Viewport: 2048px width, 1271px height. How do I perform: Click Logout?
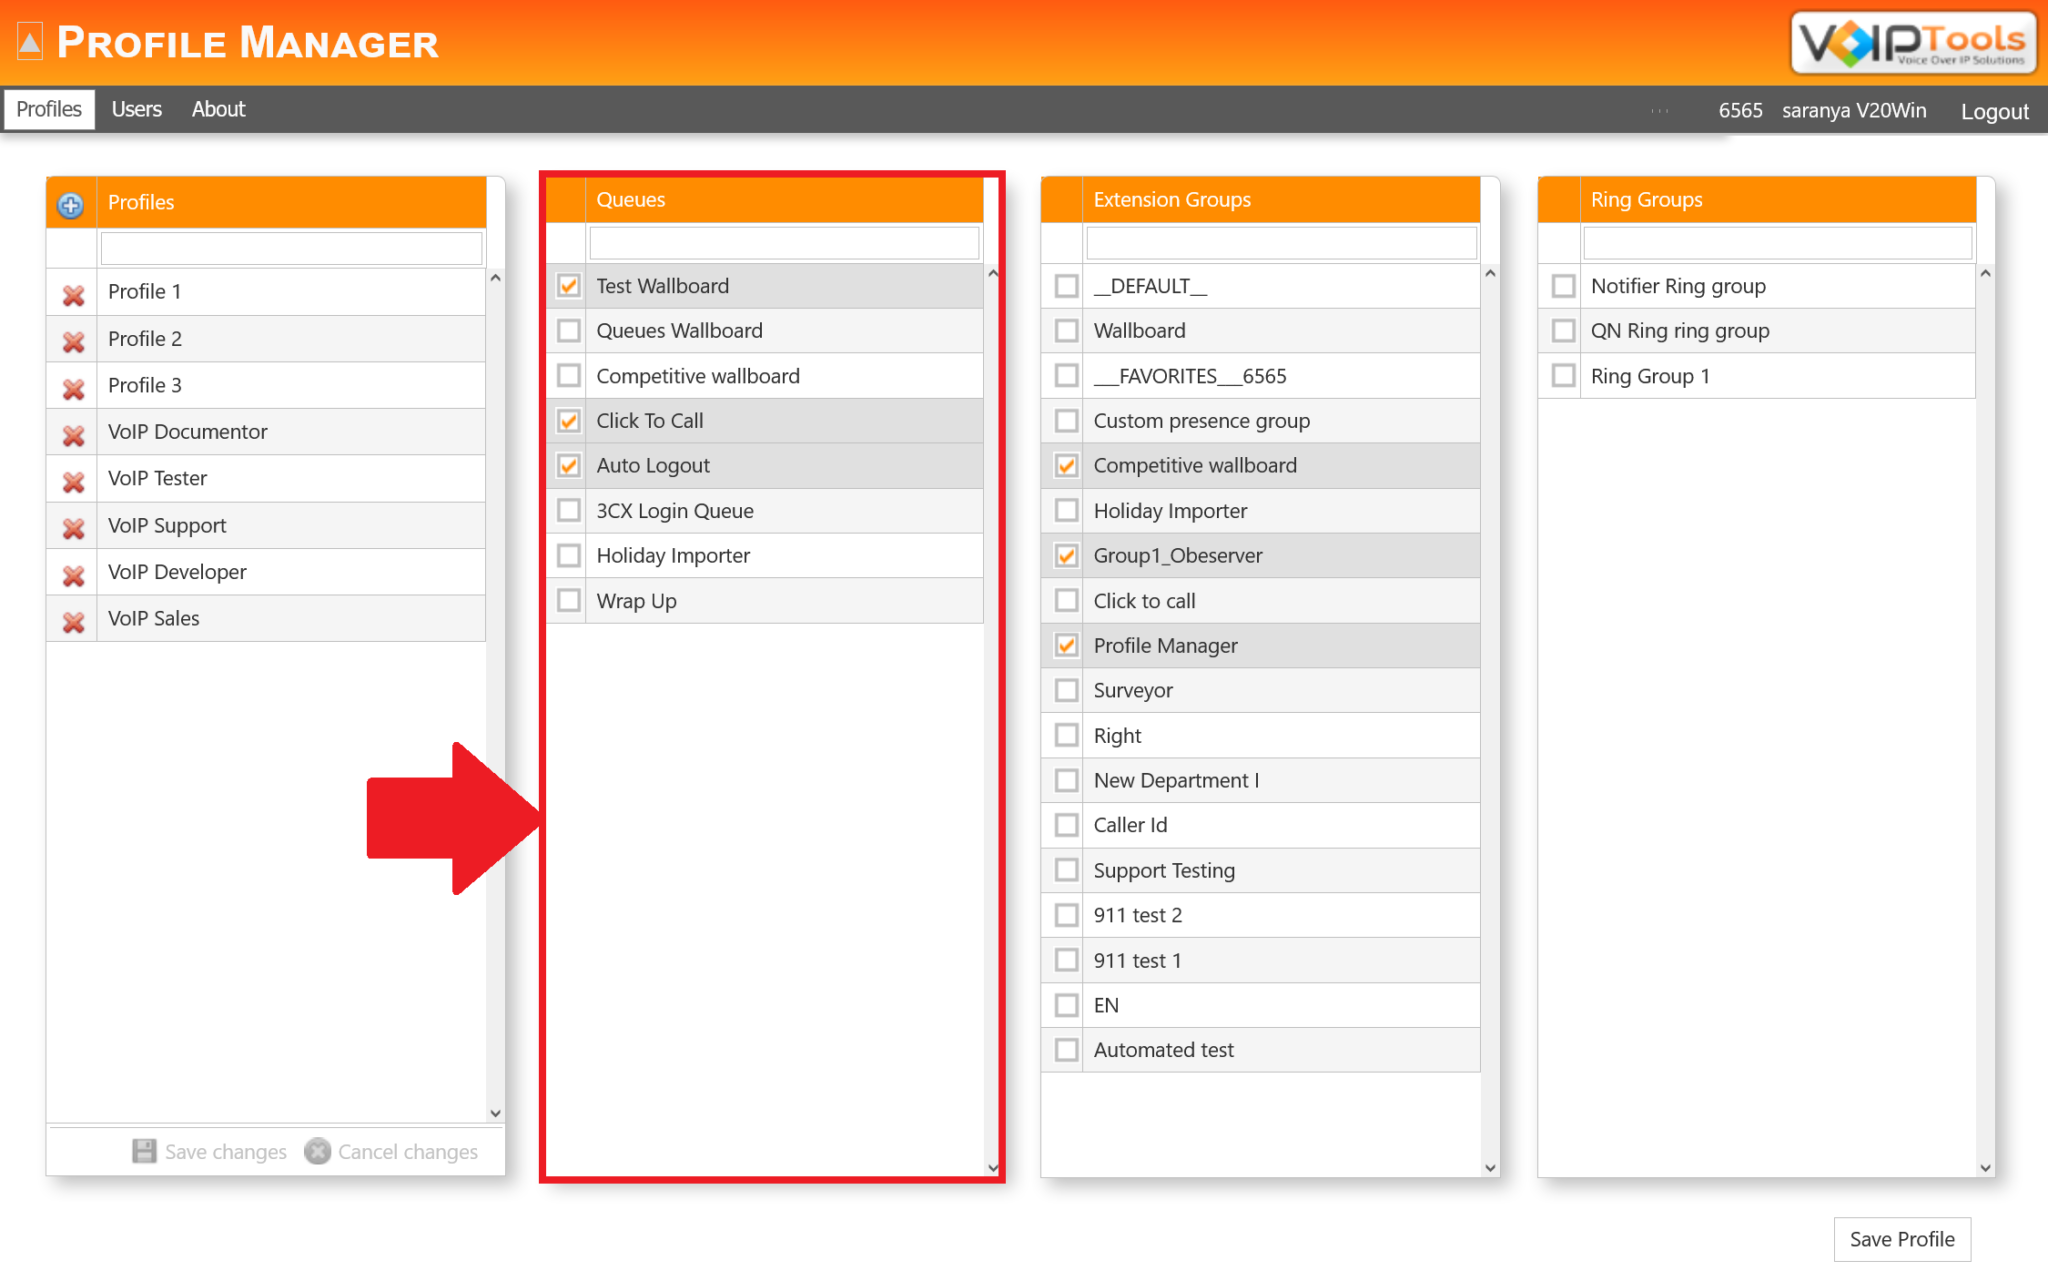(1994, 111)
